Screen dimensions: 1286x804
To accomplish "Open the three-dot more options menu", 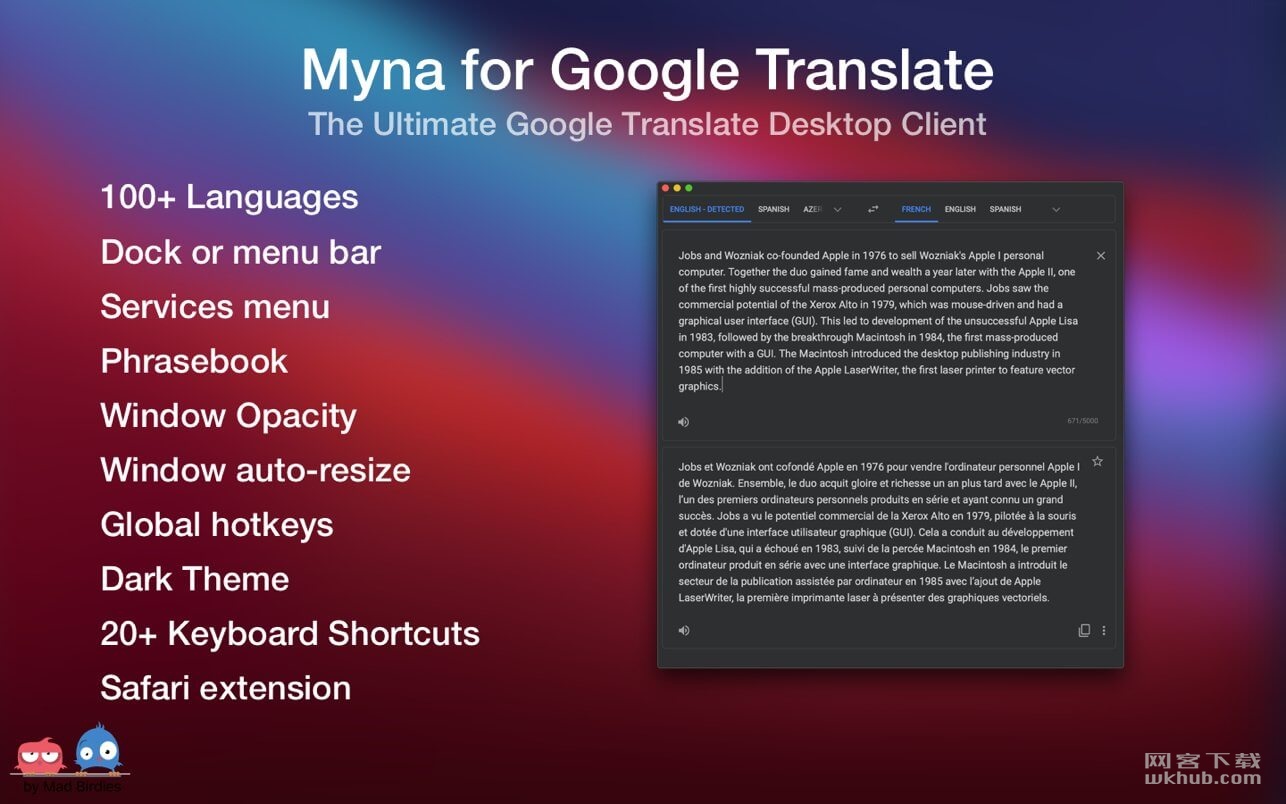I will click(x=1104, y=631).
